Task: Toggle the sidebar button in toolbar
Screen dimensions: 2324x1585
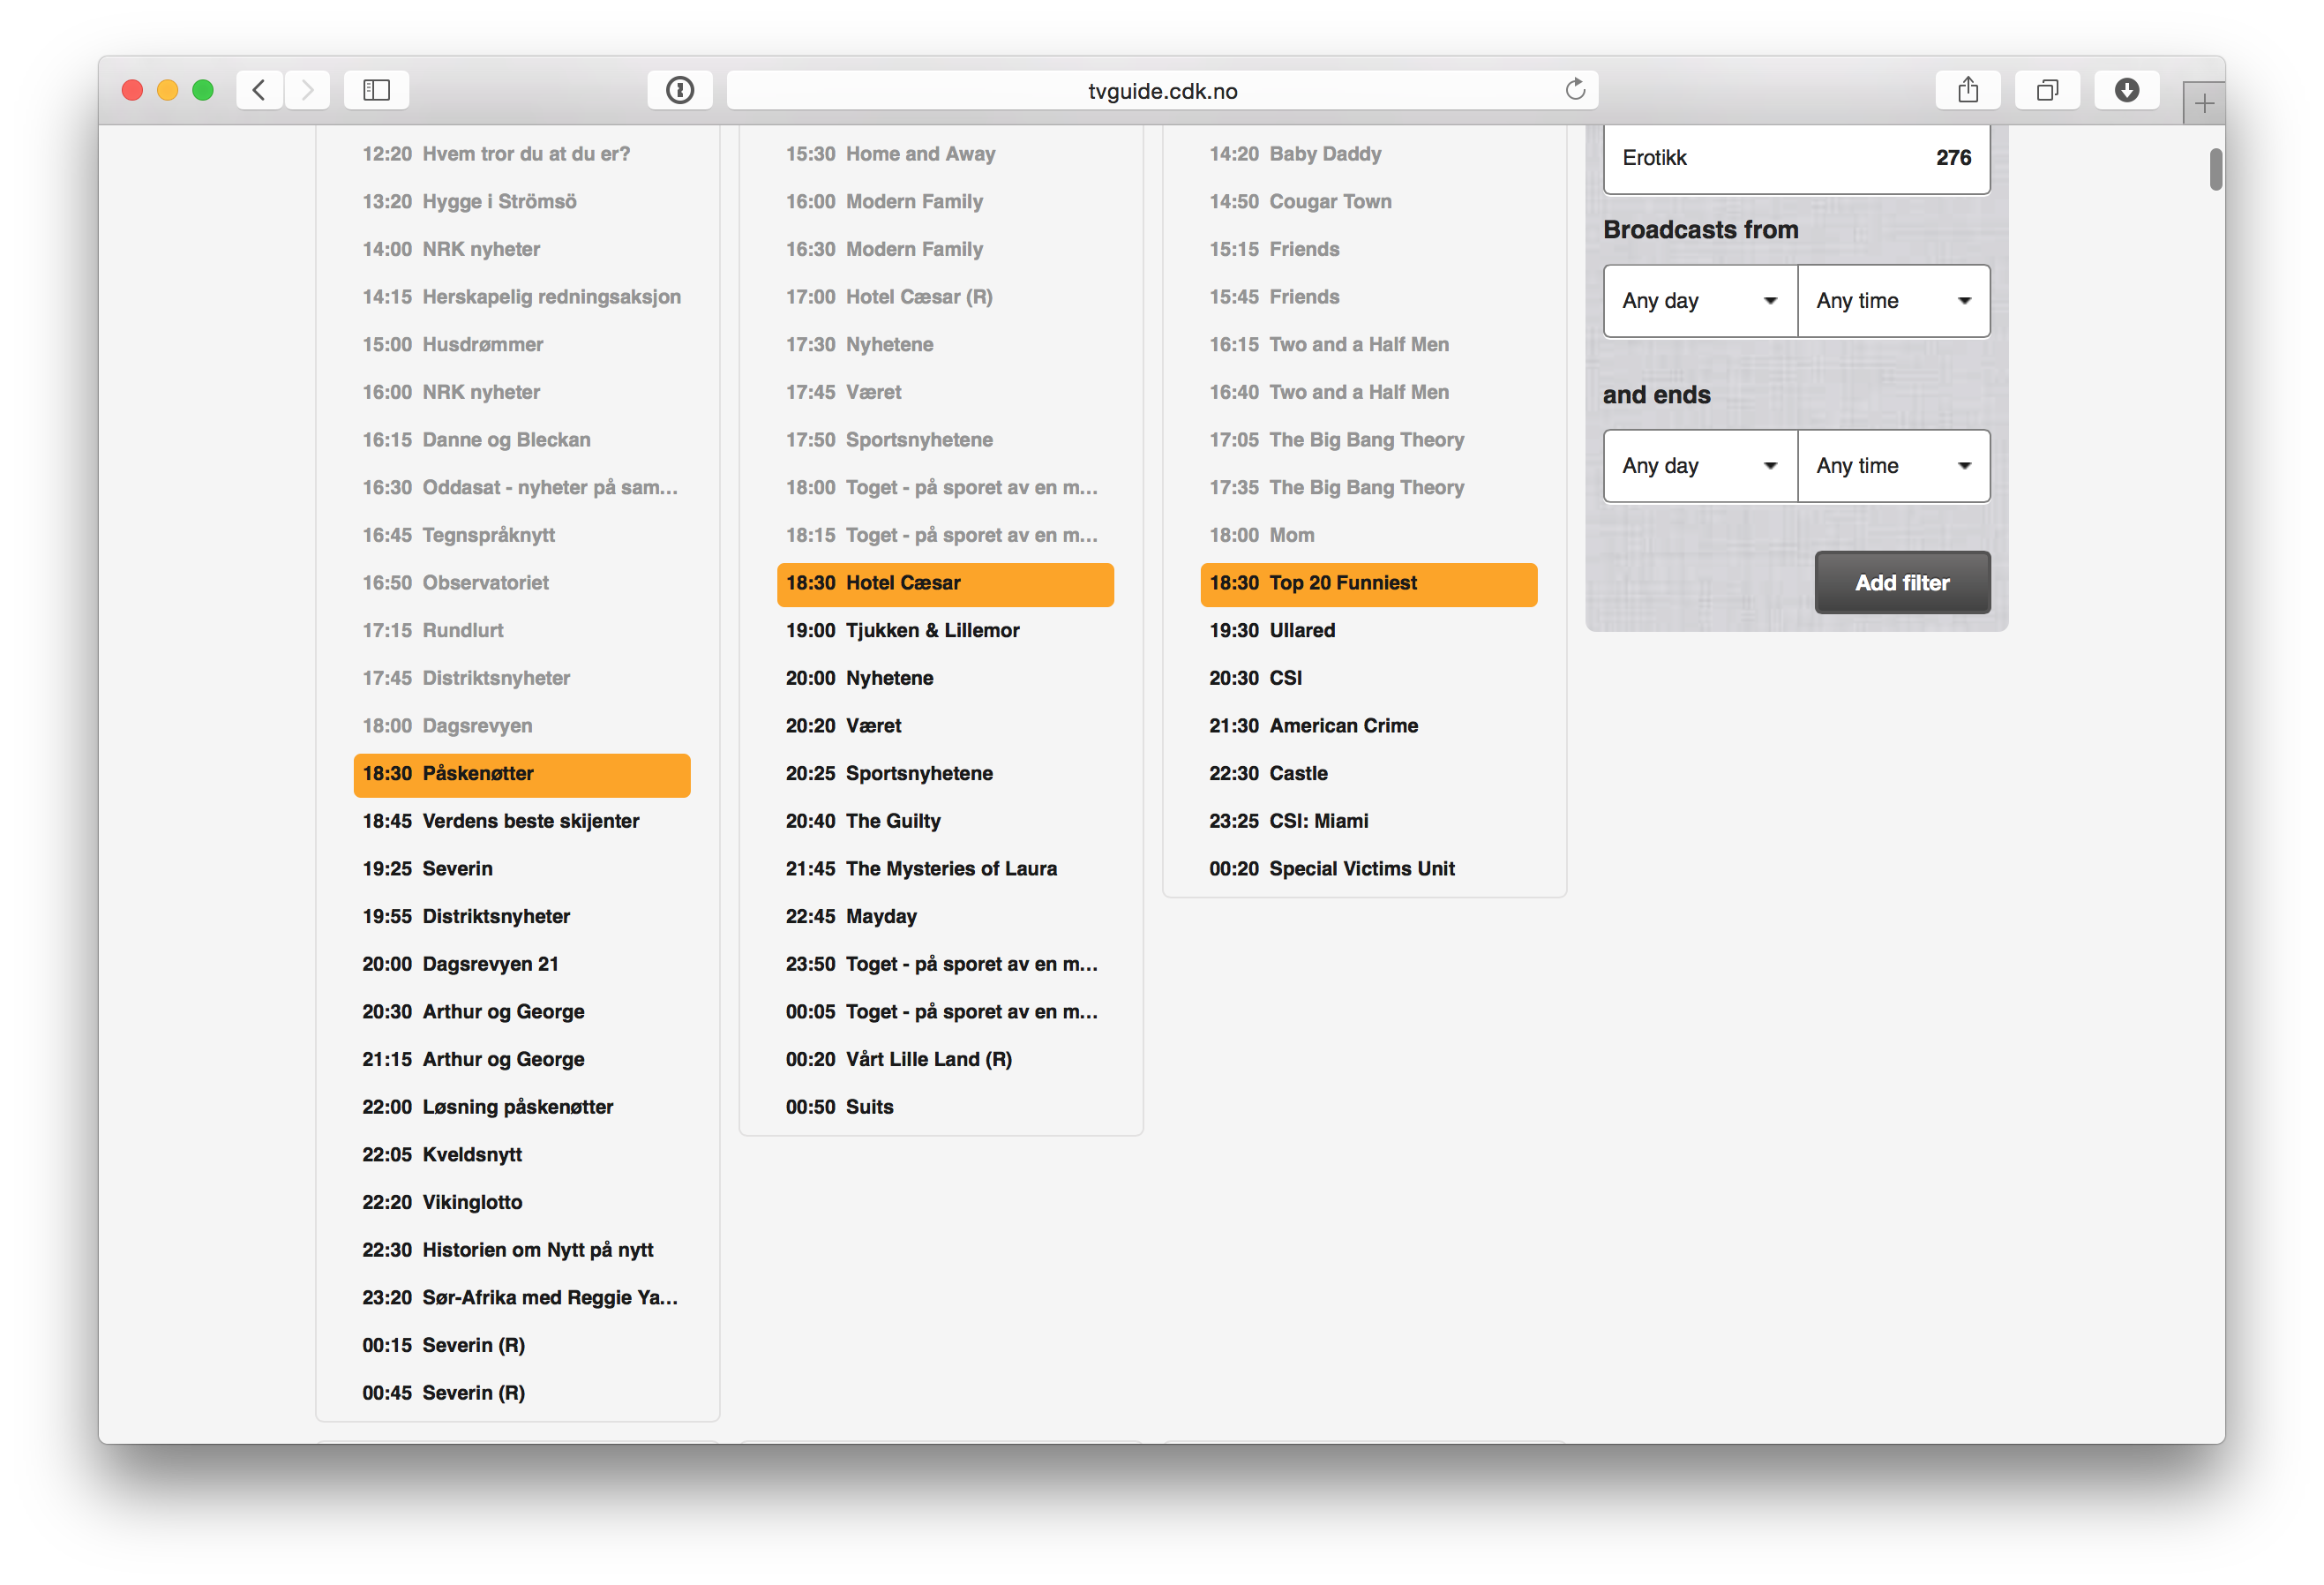Action: click(x=376, y=90)
